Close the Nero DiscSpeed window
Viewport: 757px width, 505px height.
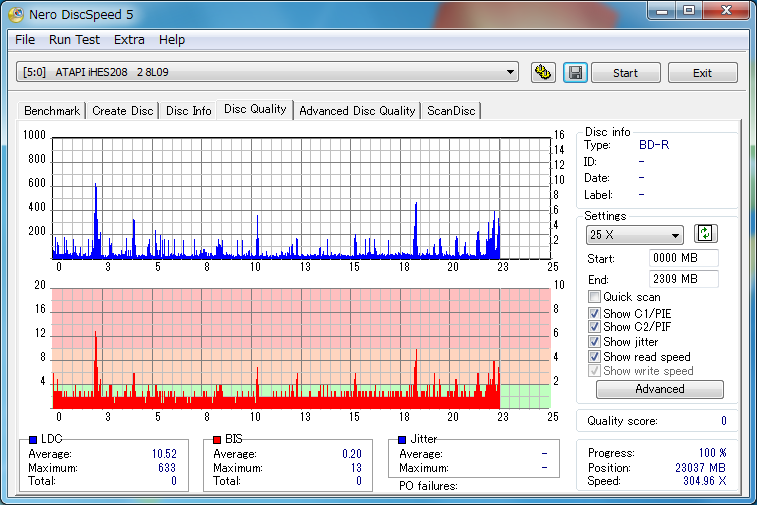click(x=726, y=10)
